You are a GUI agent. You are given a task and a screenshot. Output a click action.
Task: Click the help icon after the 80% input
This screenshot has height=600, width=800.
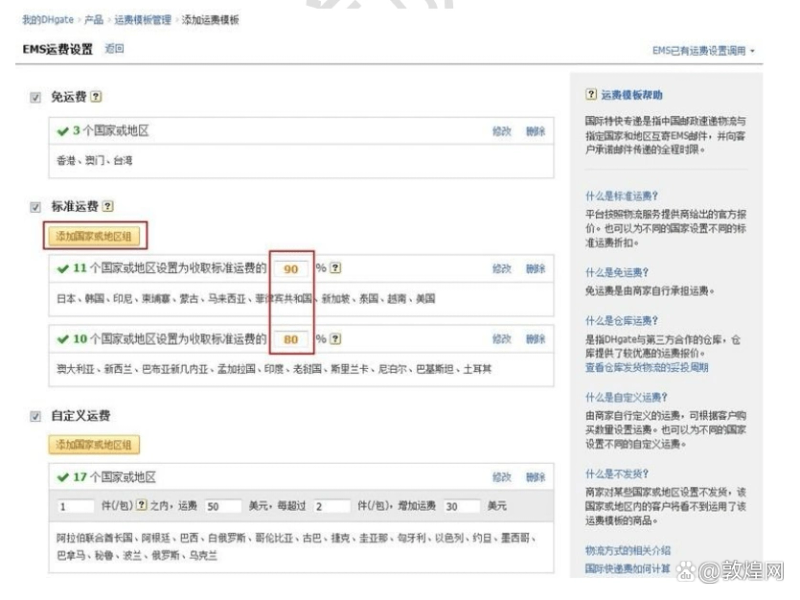pyautogui.click(x=334, y=338)
